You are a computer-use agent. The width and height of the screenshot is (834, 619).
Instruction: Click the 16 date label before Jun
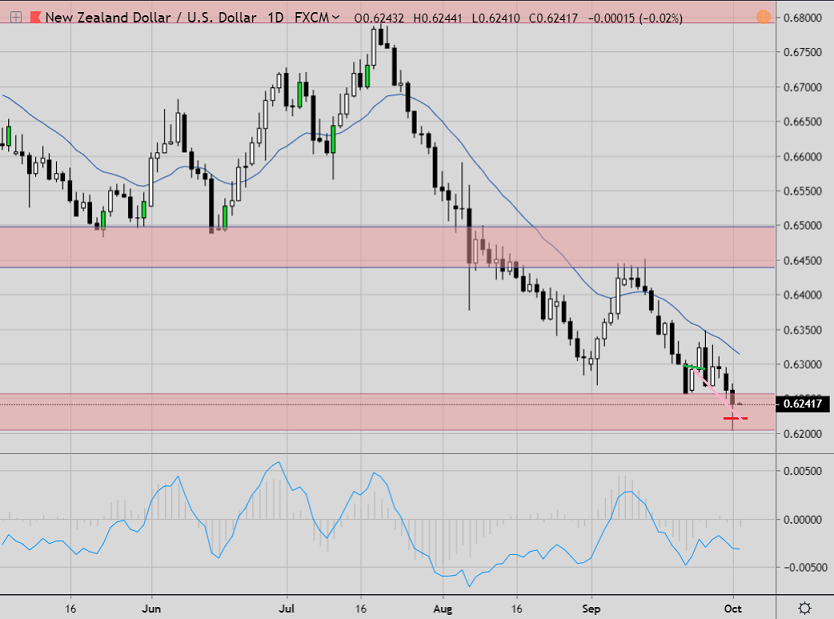click(x=71, y=609)
